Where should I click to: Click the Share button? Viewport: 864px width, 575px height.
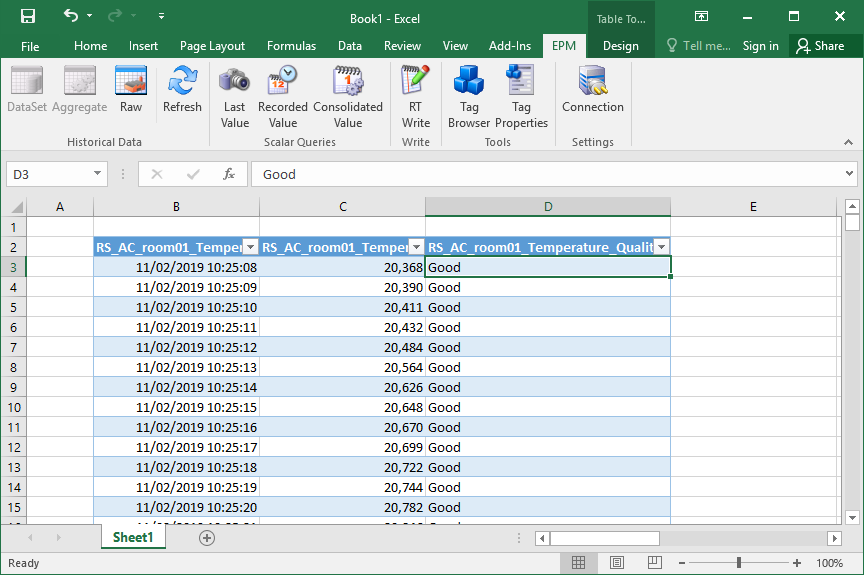click(x=819, y=46)
